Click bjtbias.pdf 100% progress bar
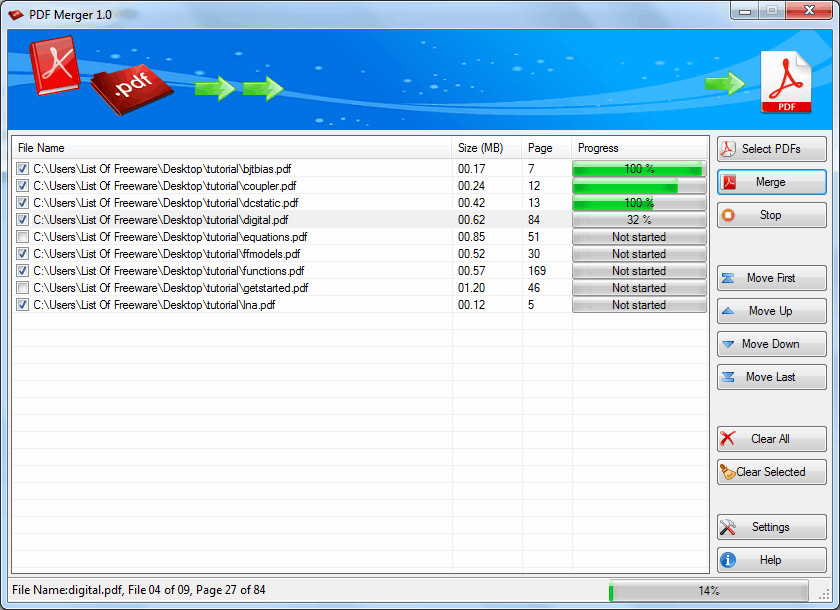Image resolution: width=840 pixels, height=610 pixels. coord(639,169)
